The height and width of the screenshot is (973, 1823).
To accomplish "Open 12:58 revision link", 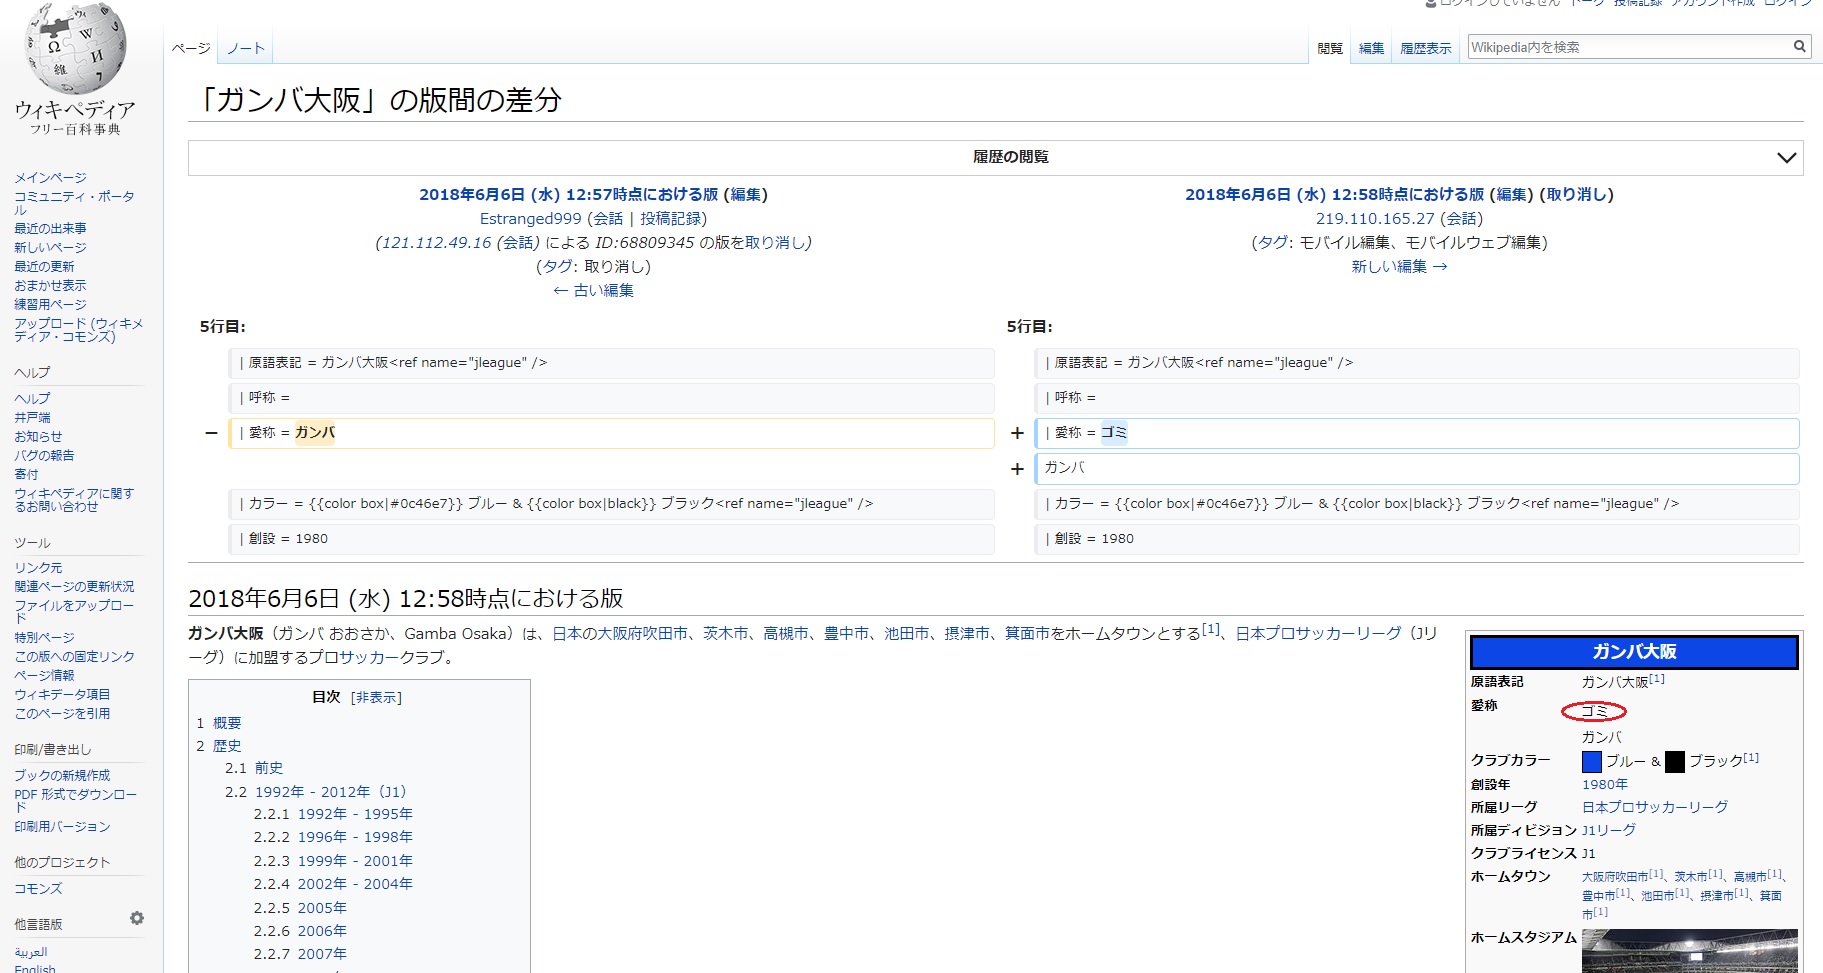I will coord(1334,194).
